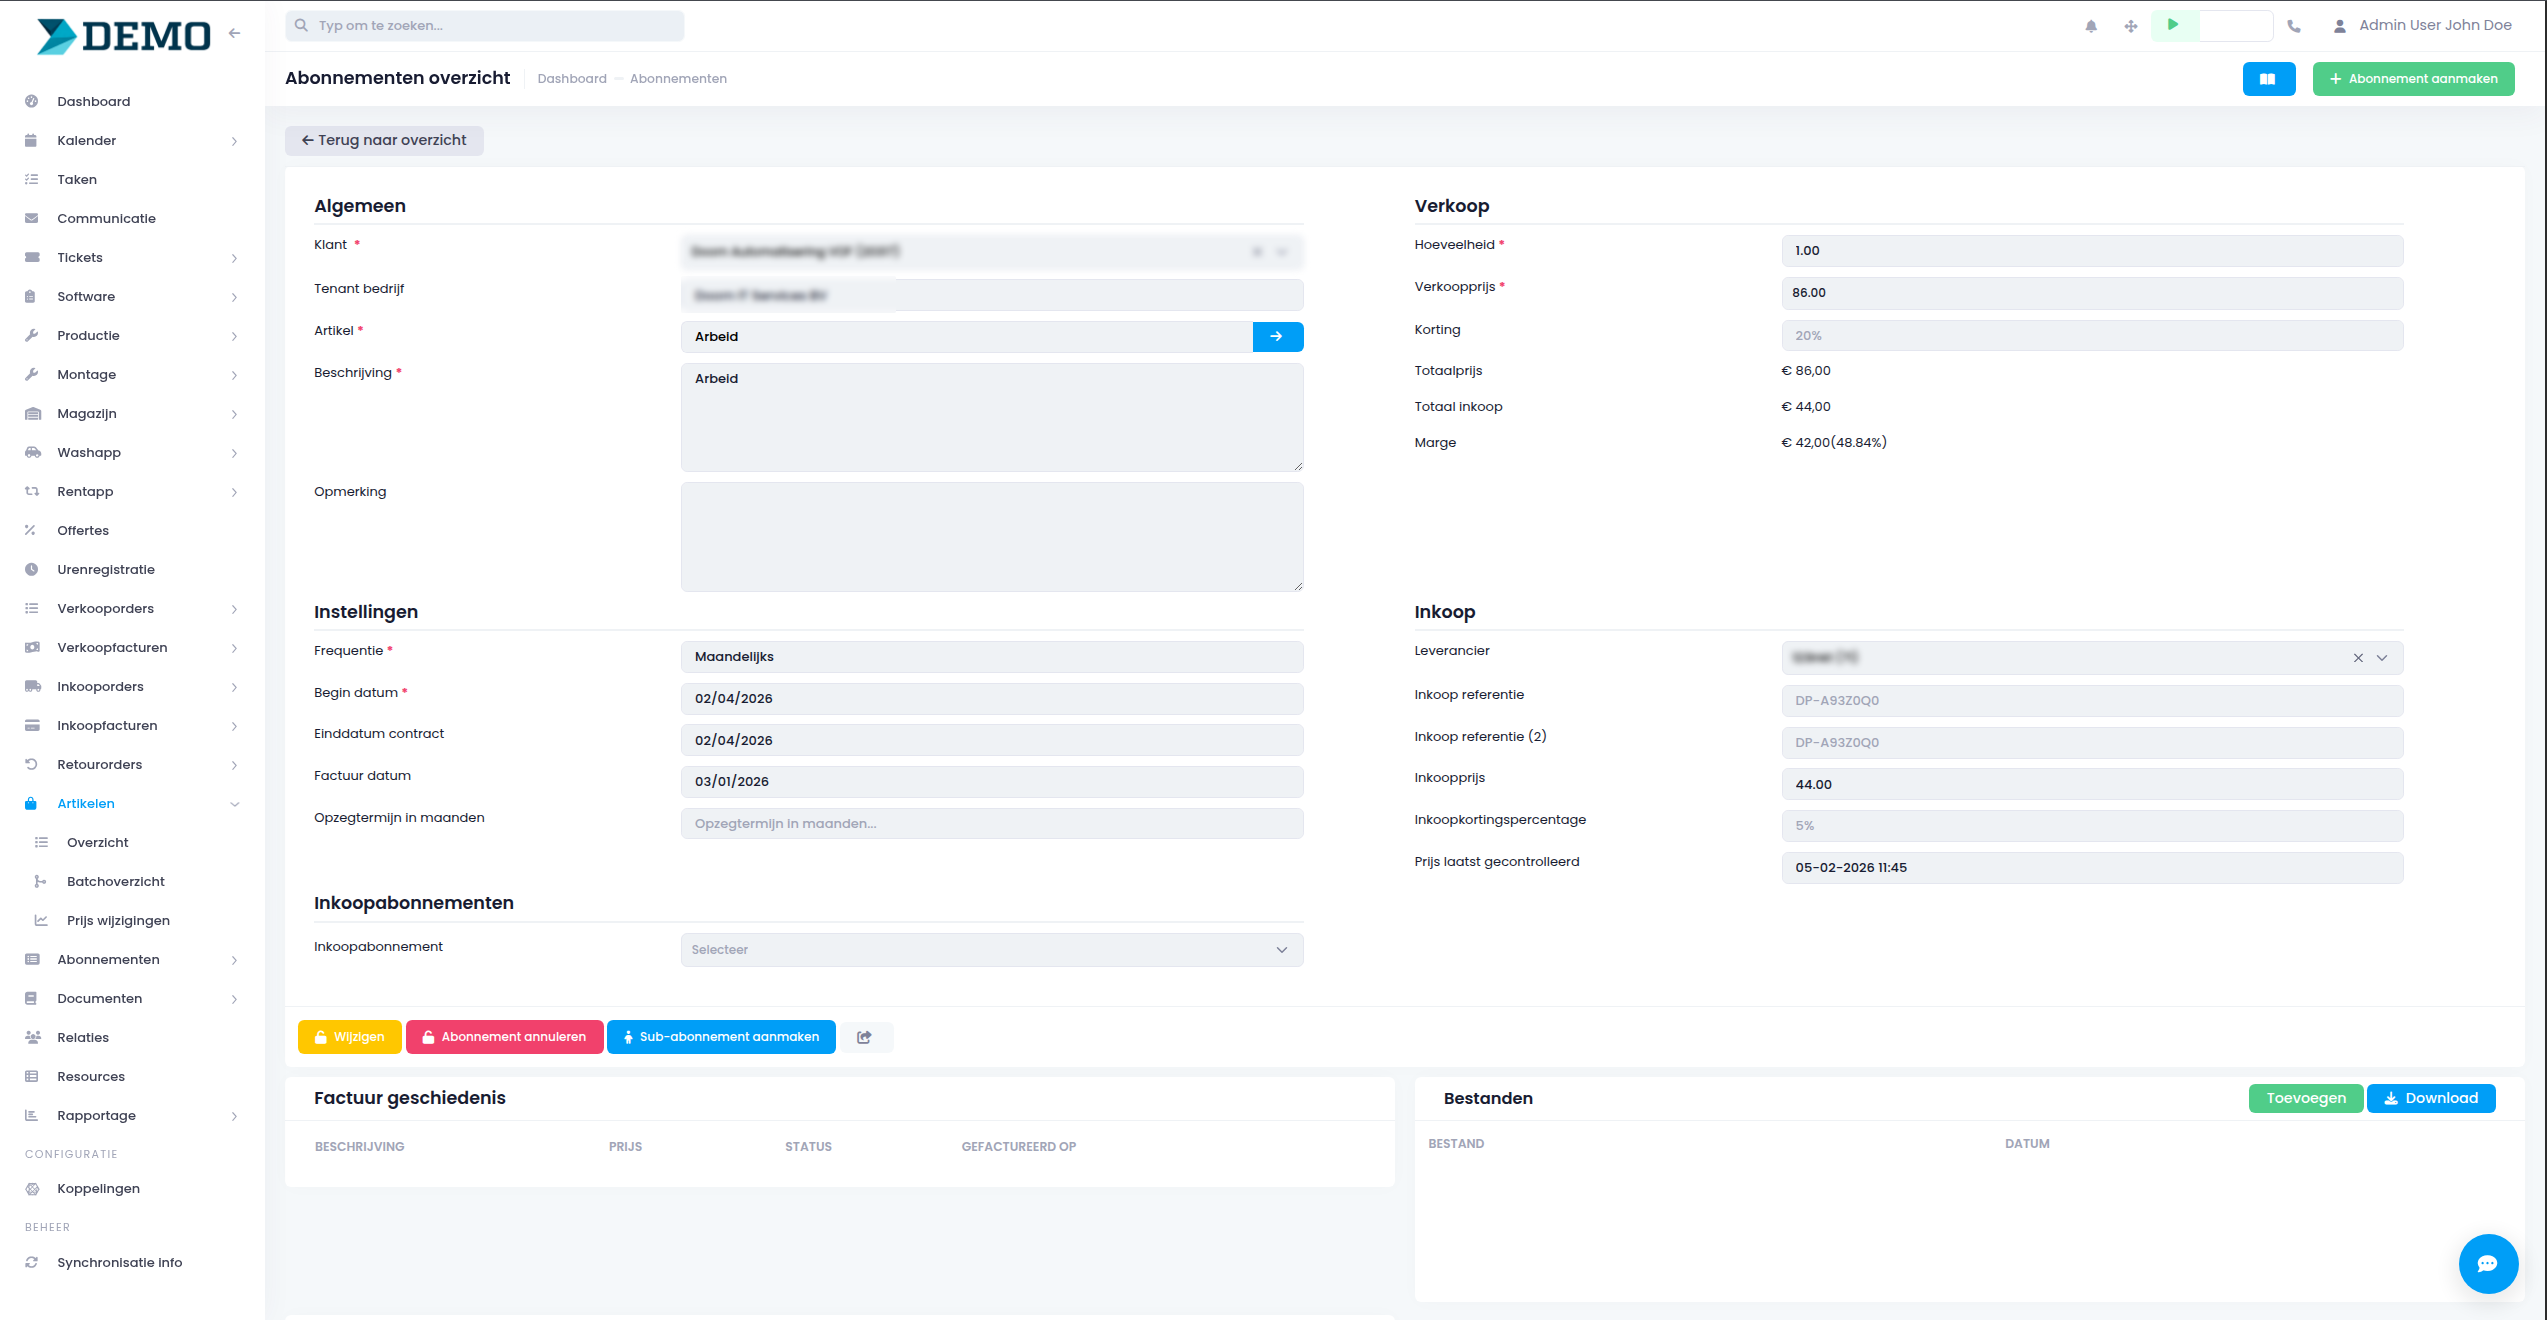This screenshot has height=1320, width=2547.
Task: Open the Inkoopabonnement dropdown
Action: click(x=991, y=950)
